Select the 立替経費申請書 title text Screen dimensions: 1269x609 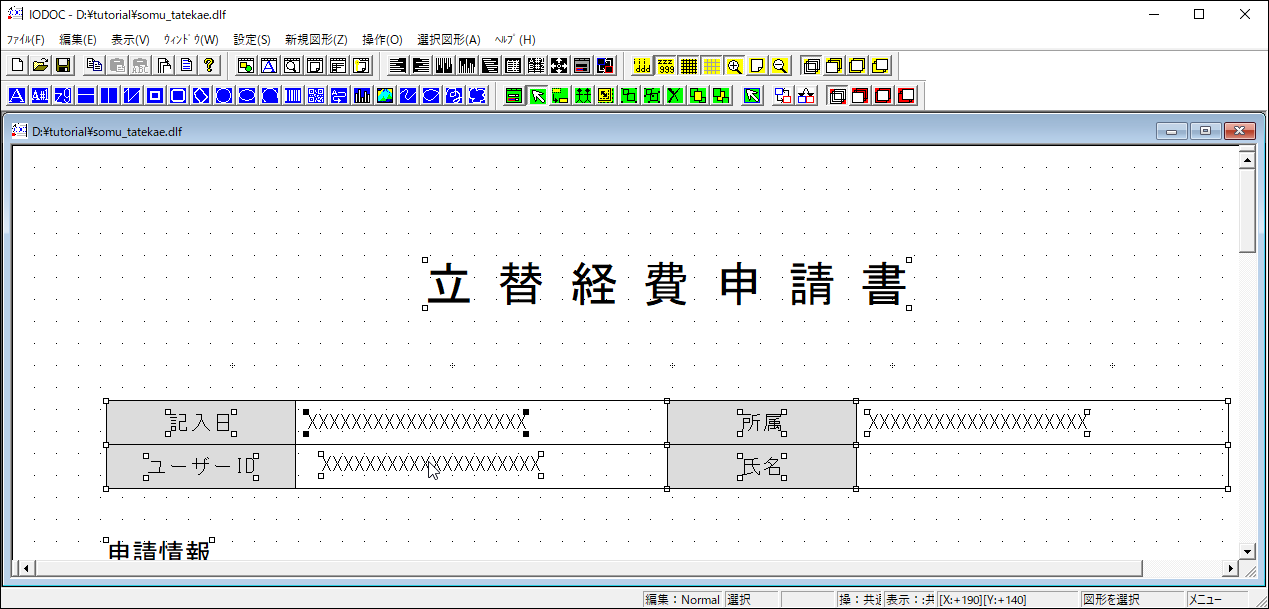point(667,285)
